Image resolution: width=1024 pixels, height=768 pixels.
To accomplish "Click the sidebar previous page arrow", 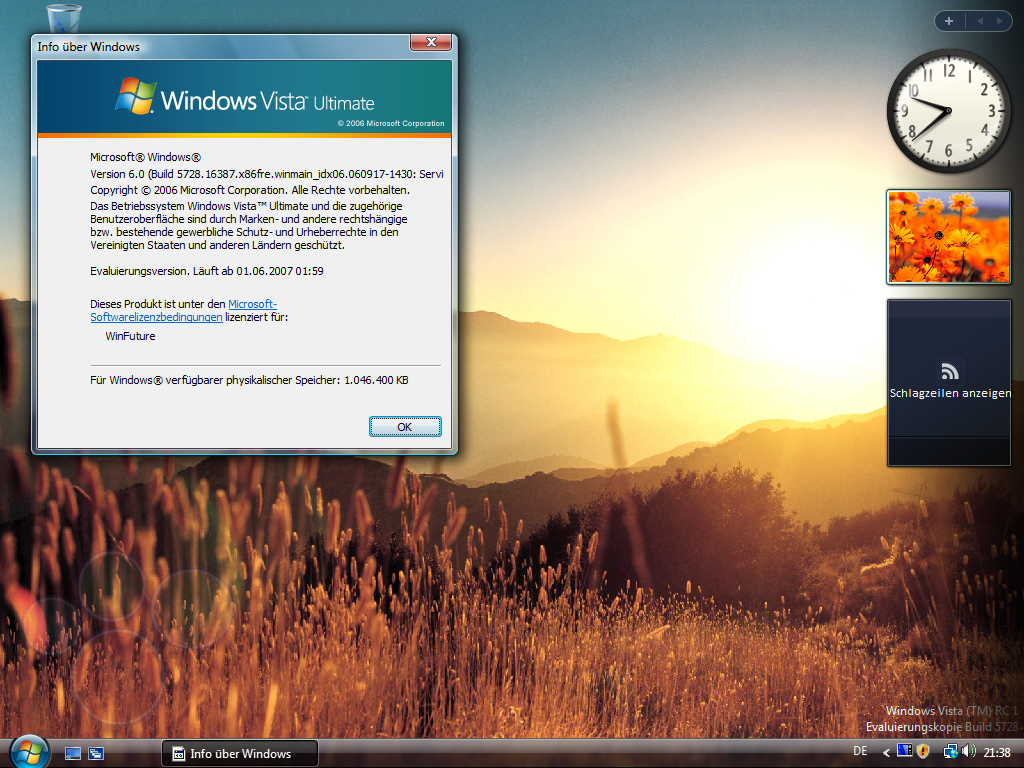I will pyautogui.click(x=980, y=21).
